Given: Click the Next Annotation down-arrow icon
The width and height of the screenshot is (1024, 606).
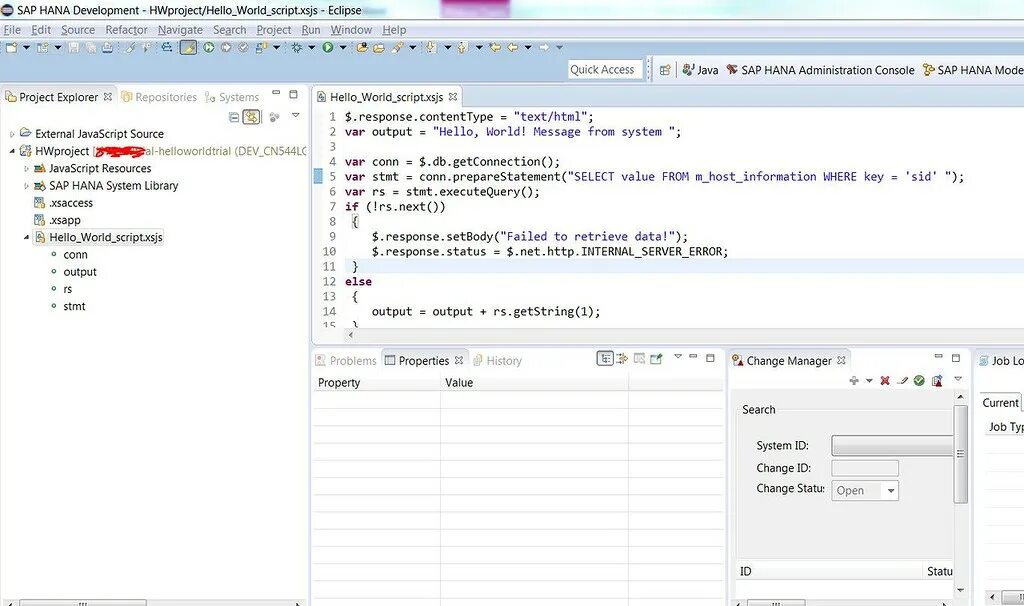Looking at the screenshot, I should tap(431, 48).
